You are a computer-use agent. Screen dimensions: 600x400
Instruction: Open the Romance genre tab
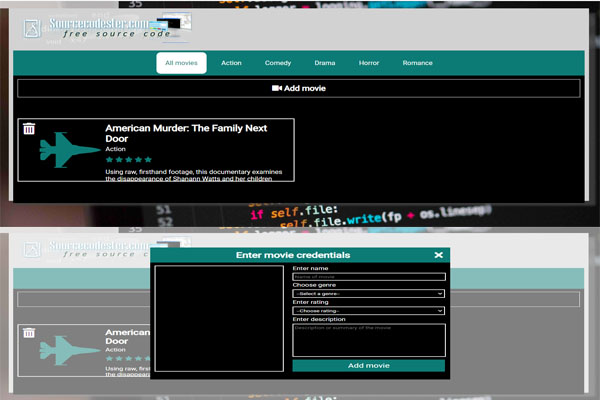pos(417,63)
